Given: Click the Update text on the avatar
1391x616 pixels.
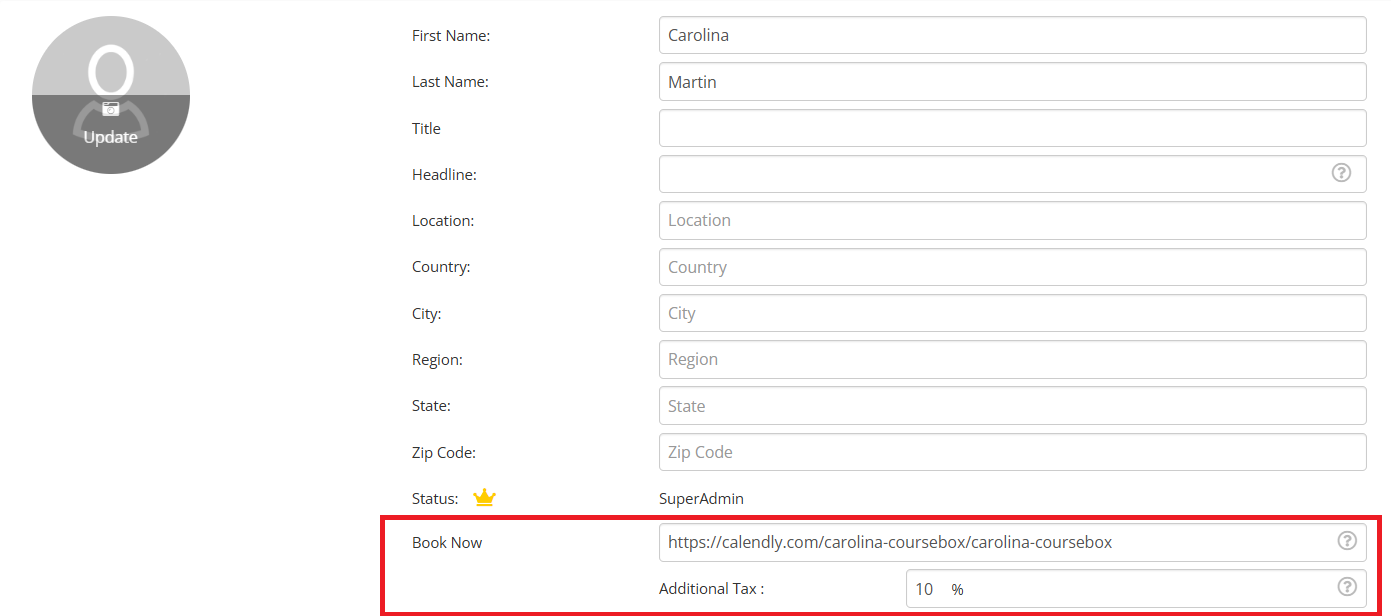Looking at the screenshot, I should point(111,137).
